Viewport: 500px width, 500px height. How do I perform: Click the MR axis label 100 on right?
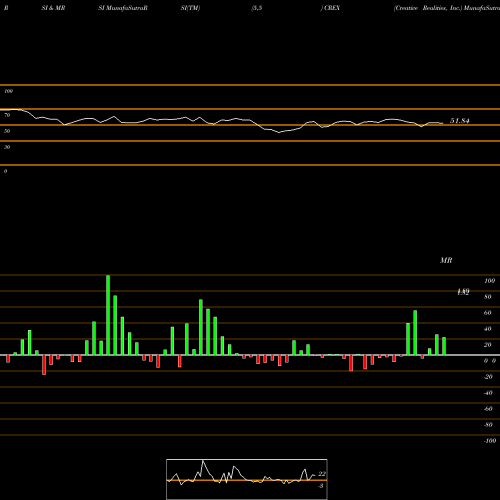click(x=489, y=281)
